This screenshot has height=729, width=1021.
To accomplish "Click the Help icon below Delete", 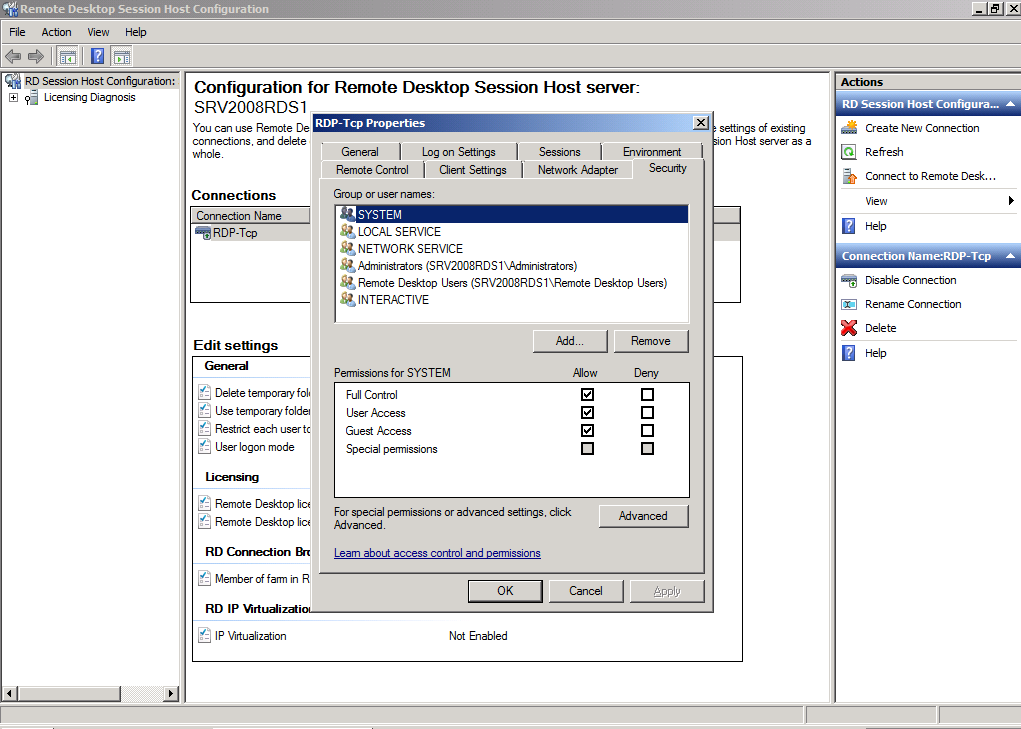I will click(849, 353).
